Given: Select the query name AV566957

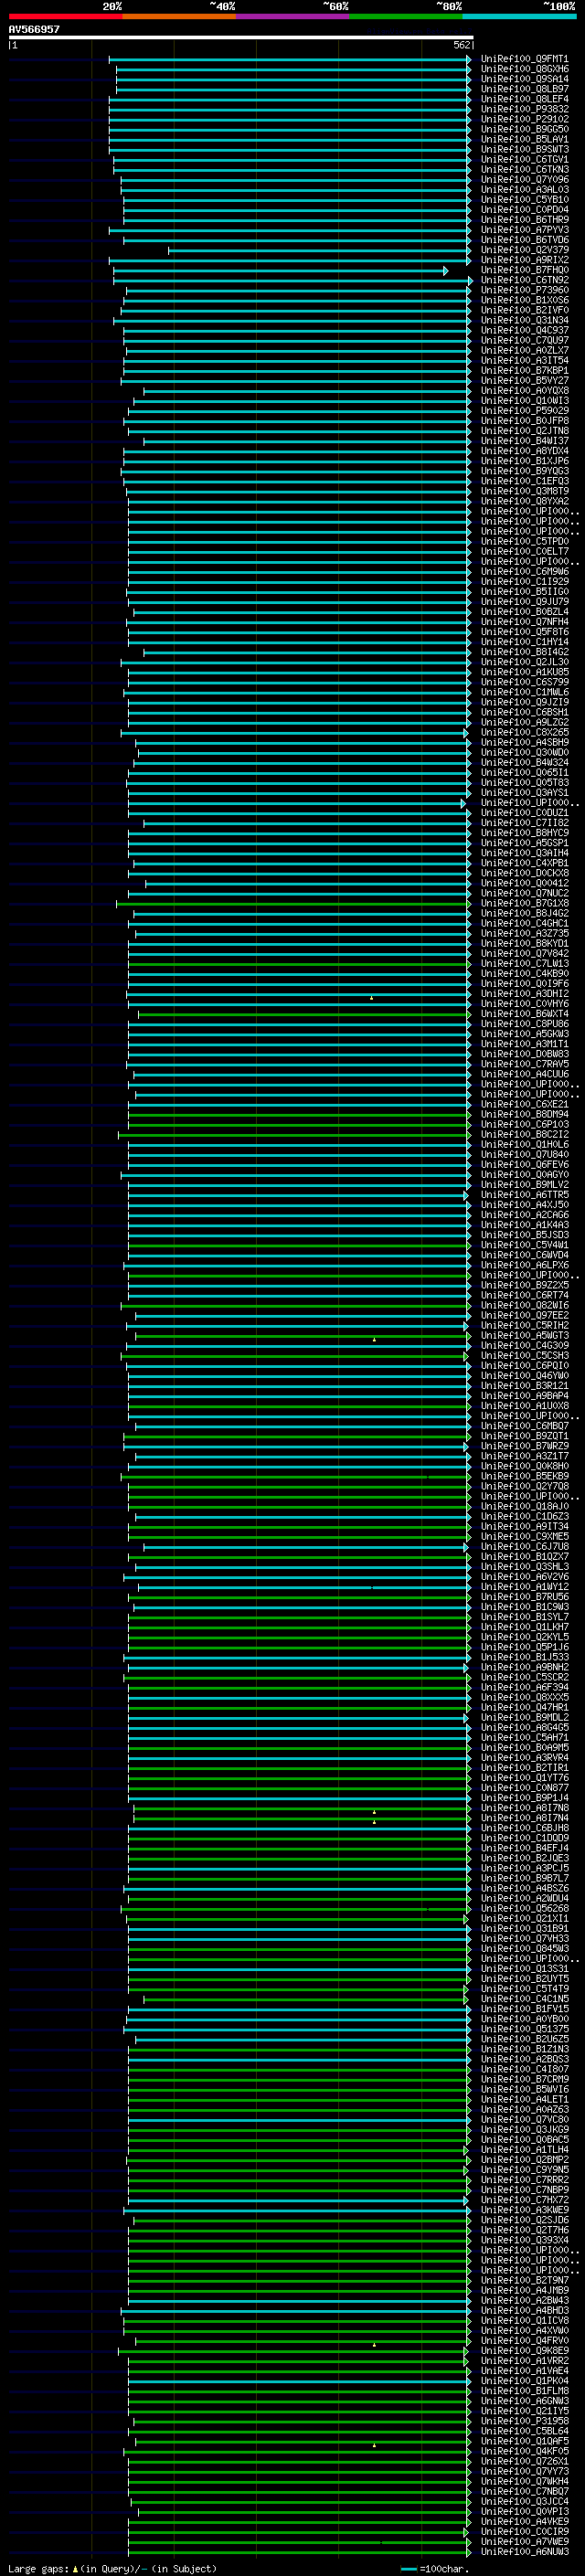Looking at the screenshot, I should tap(34, 29).
